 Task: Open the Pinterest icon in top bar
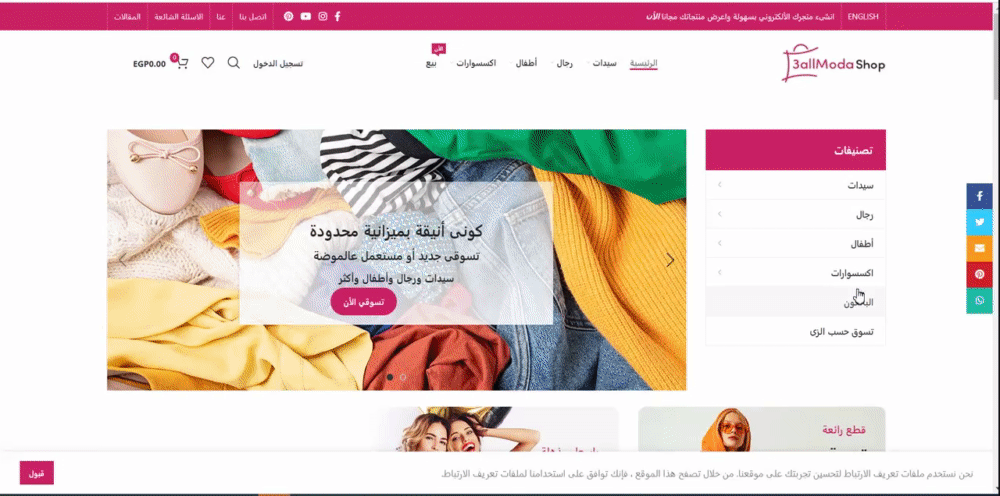tap(289, 17)
